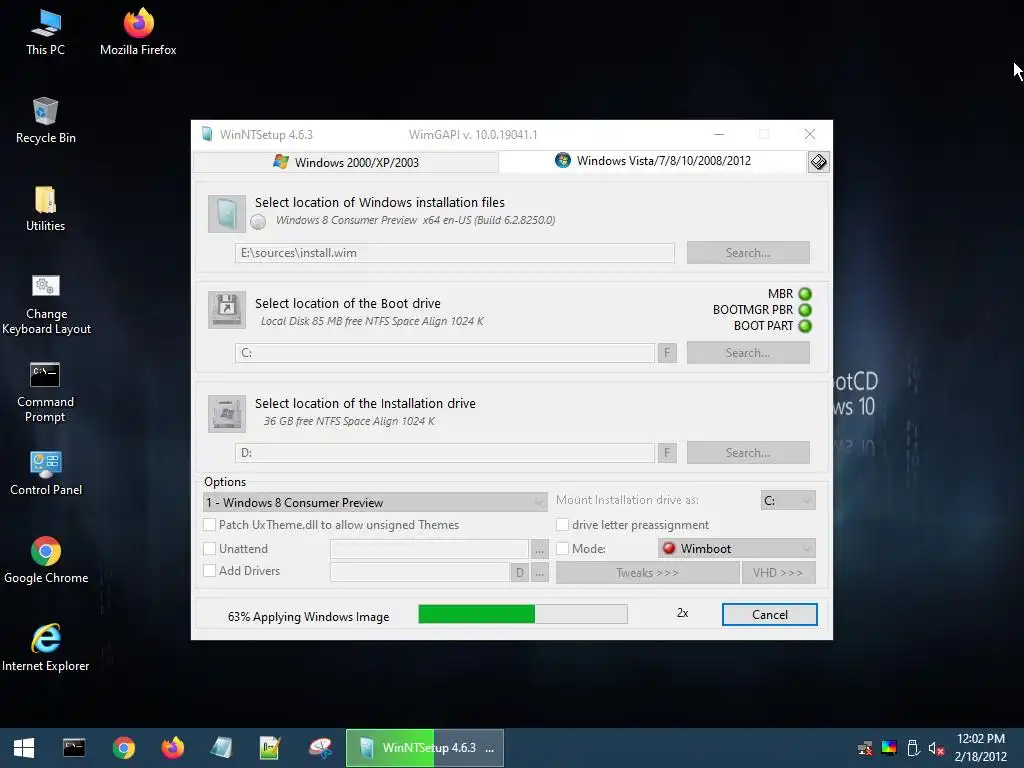This screenshot has width=1024, height=768.
Task: Open the Tweaks >>> button
Action: 647,573
